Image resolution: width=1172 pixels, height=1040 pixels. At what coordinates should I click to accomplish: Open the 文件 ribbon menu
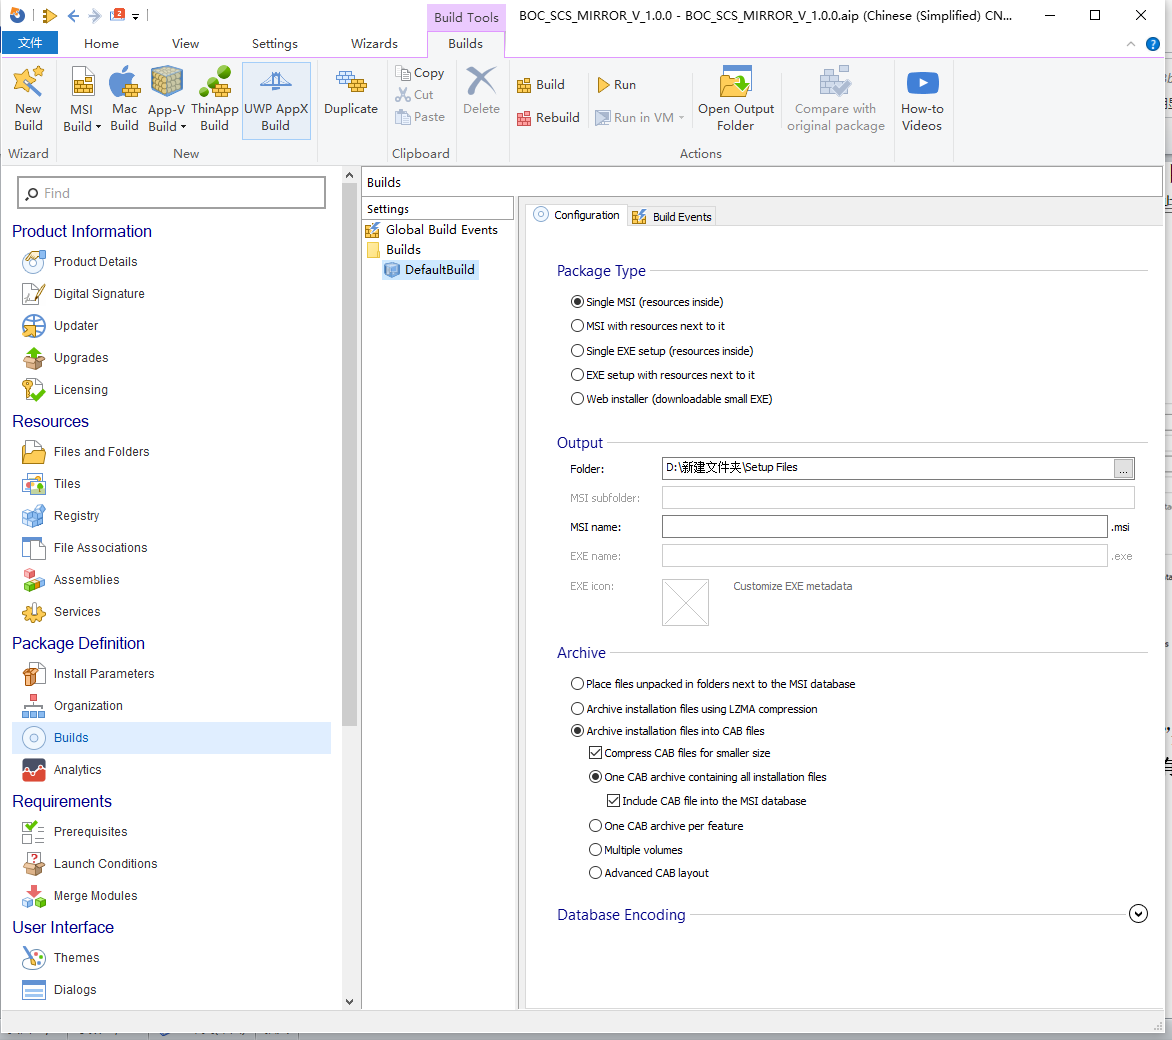click(29, 43)
